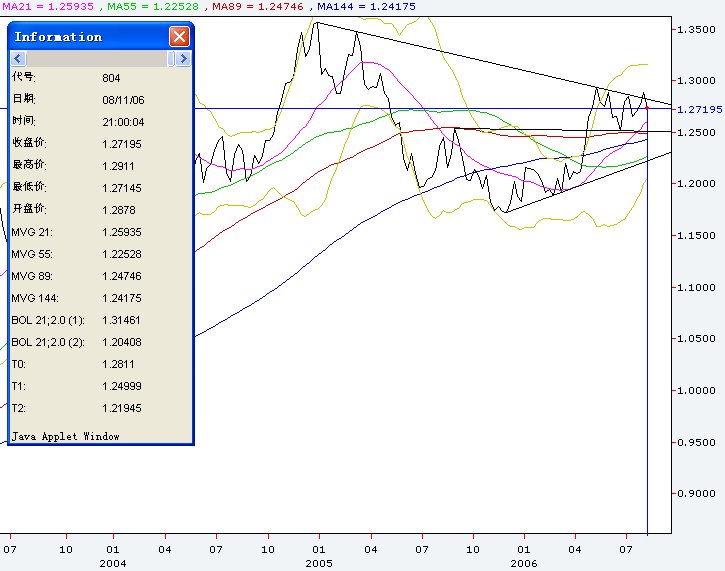Click the left scroll arrow in Information panel
The width and height of the screenshot is (725, 571).
click(18, 59)
